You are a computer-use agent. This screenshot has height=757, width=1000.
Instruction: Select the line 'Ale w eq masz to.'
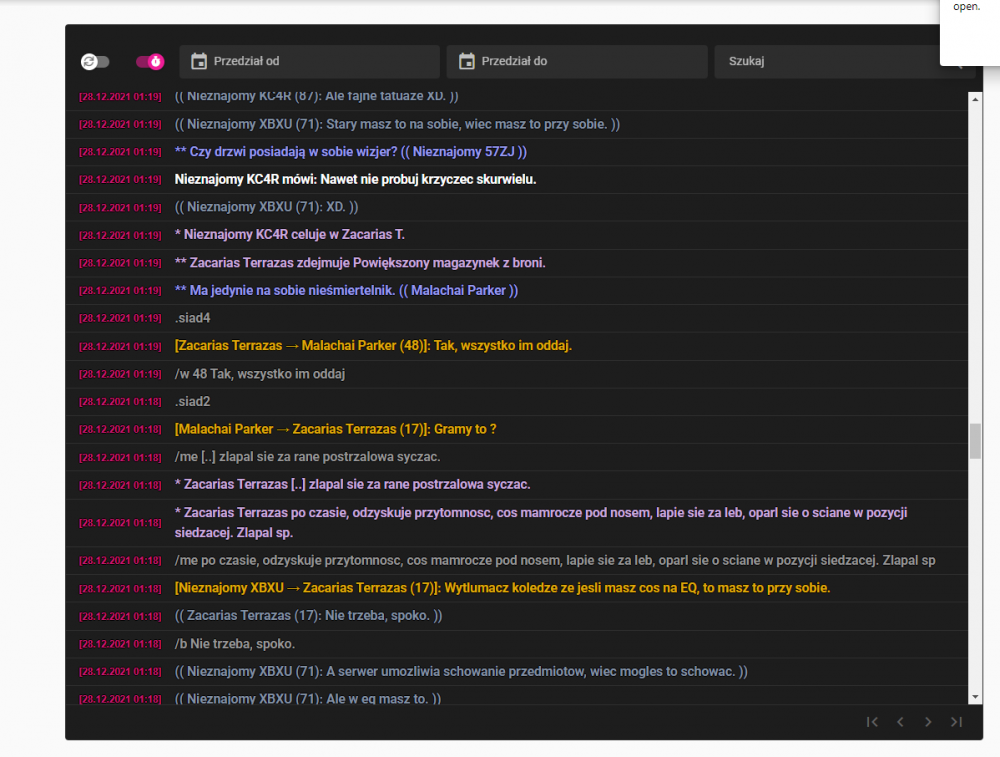coord(307,698)
